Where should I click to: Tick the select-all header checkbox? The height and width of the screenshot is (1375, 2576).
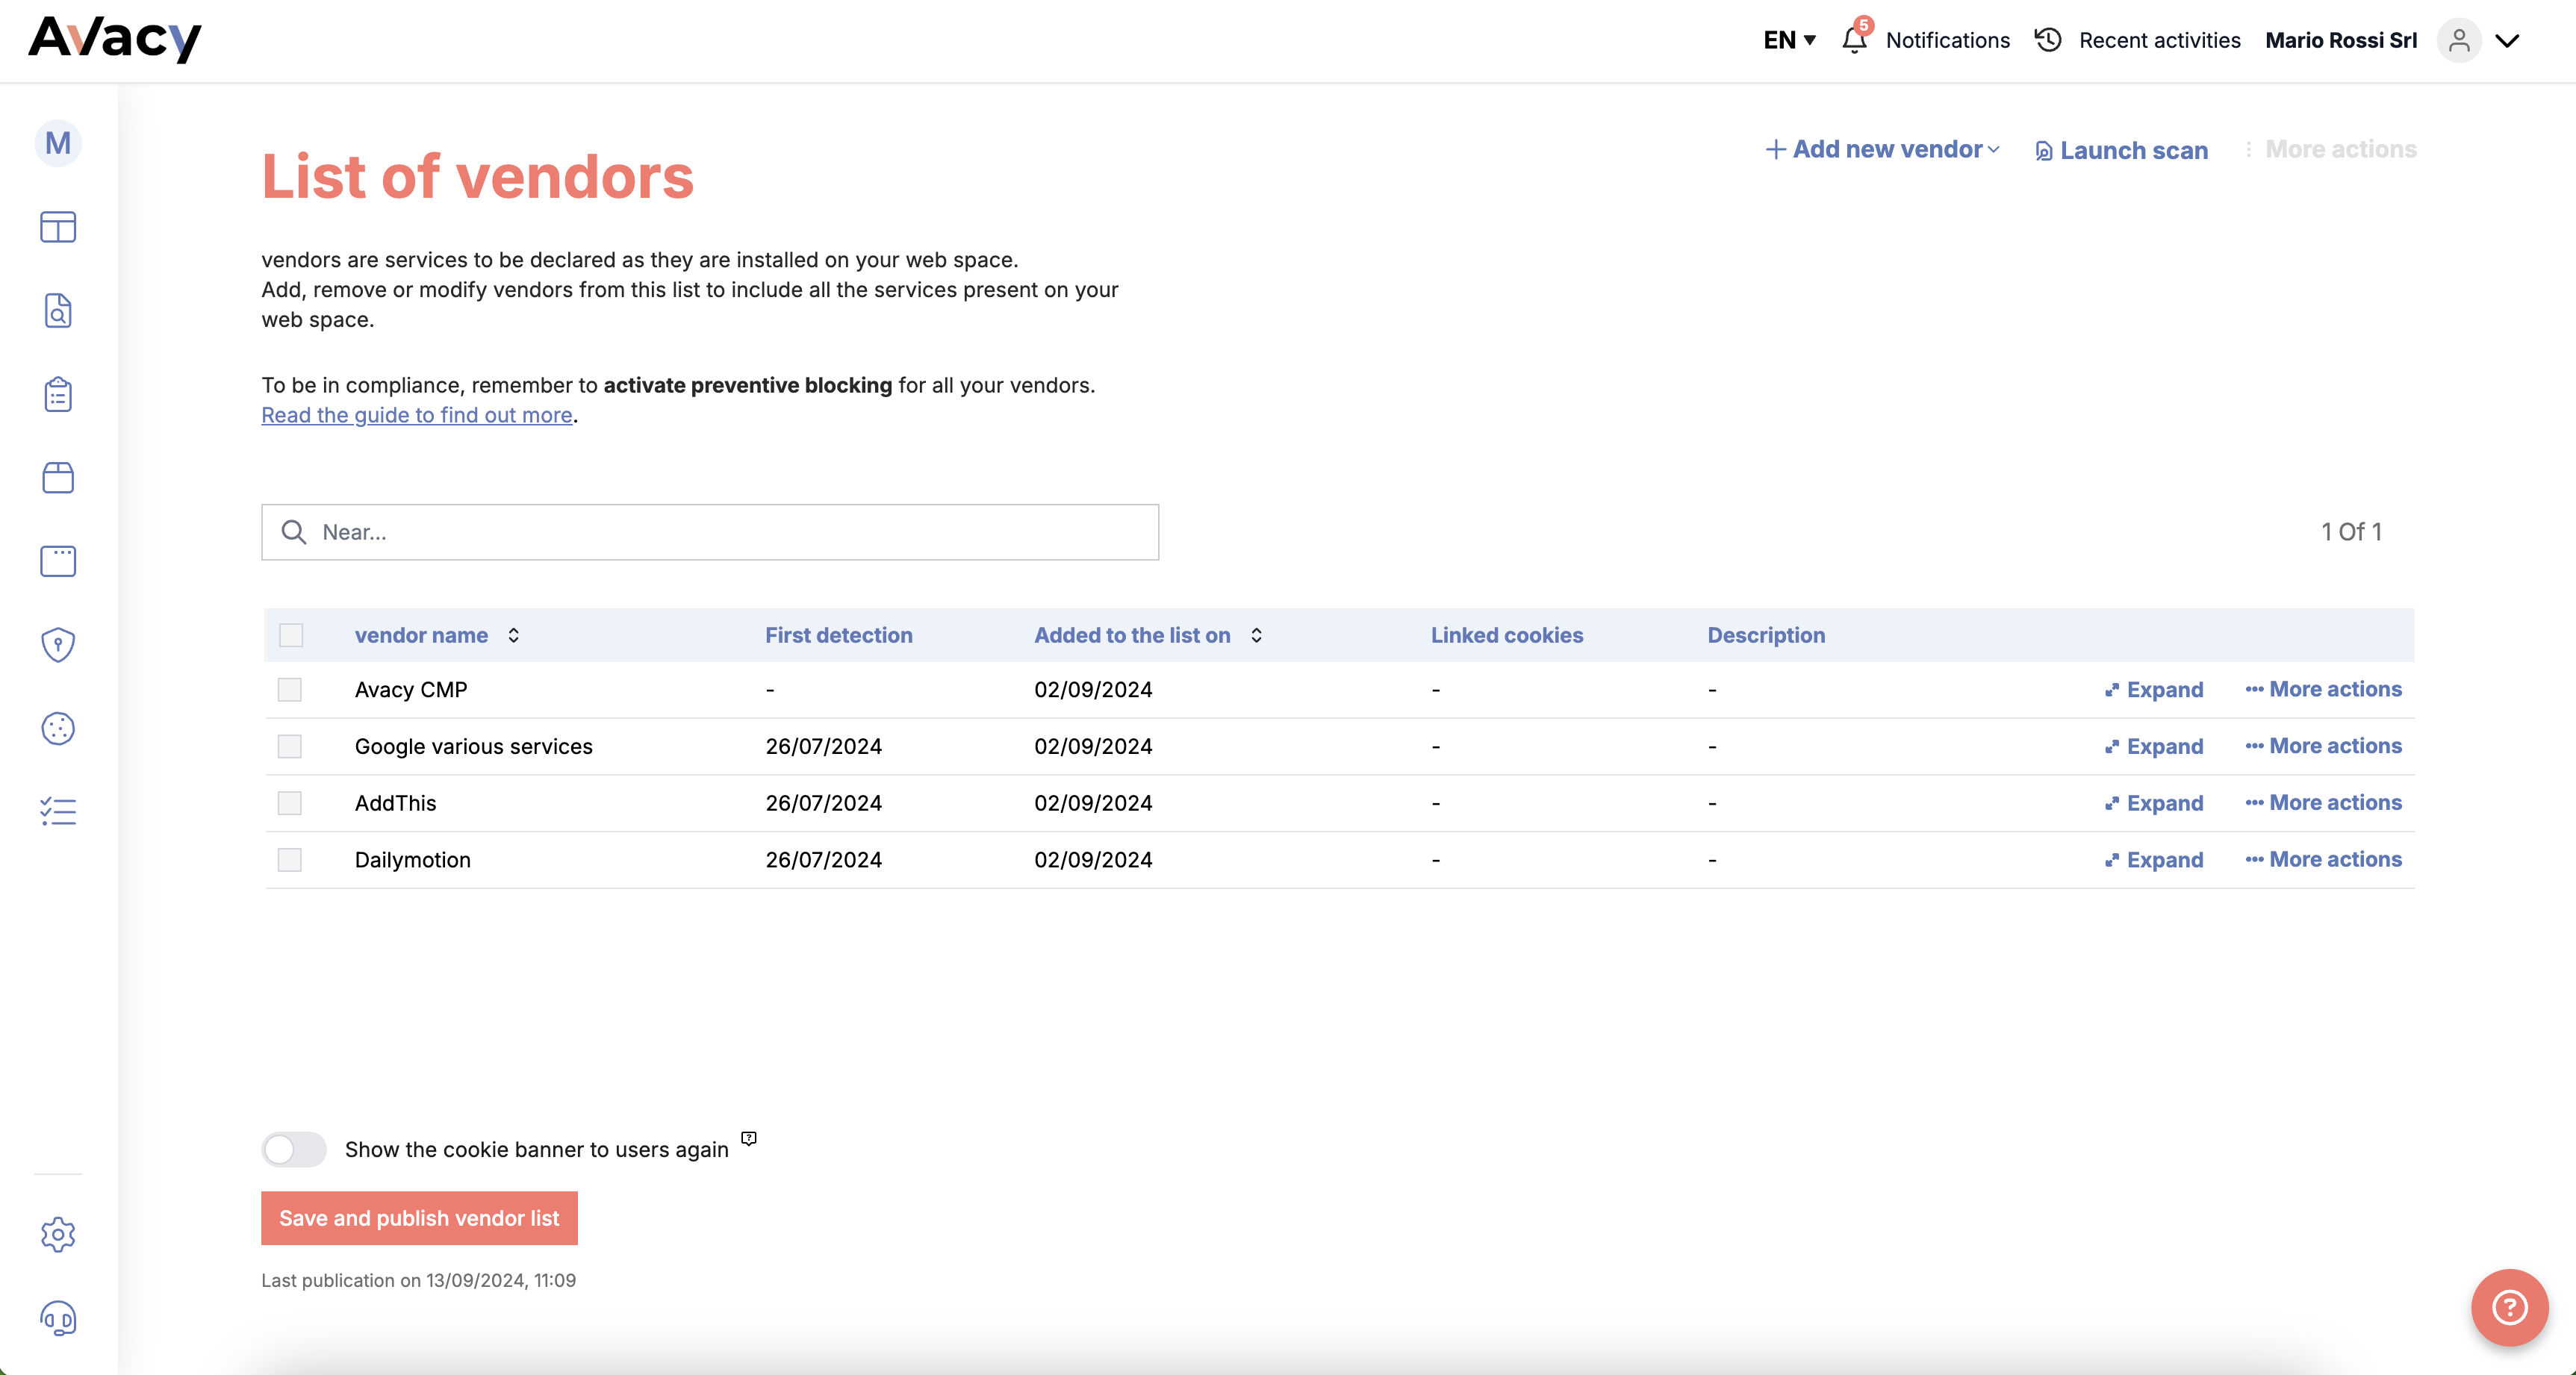click(291, 635)
